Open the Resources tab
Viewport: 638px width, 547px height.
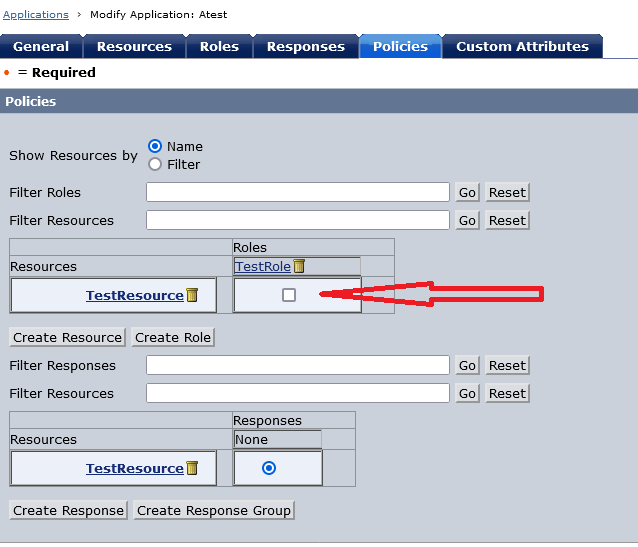pyautogui.click(x=134, y=46)
